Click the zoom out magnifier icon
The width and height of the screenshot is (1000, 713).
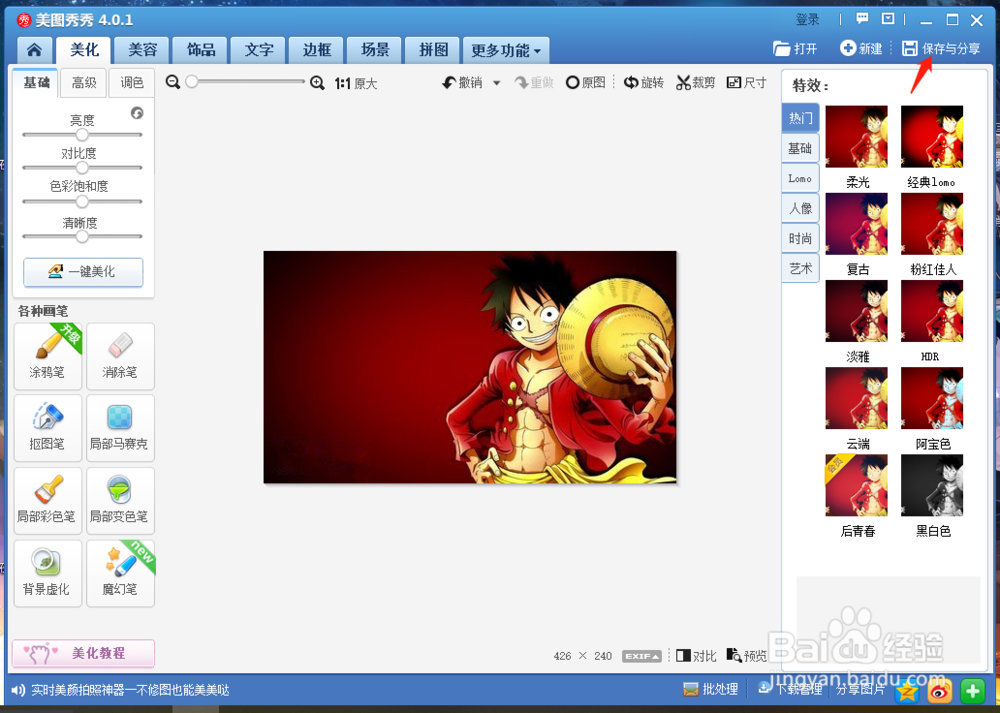click(x=172, y=82)
